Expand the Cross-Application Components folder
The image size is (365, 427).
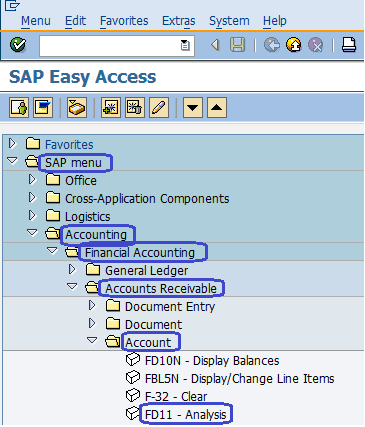[x=32, y=198]
